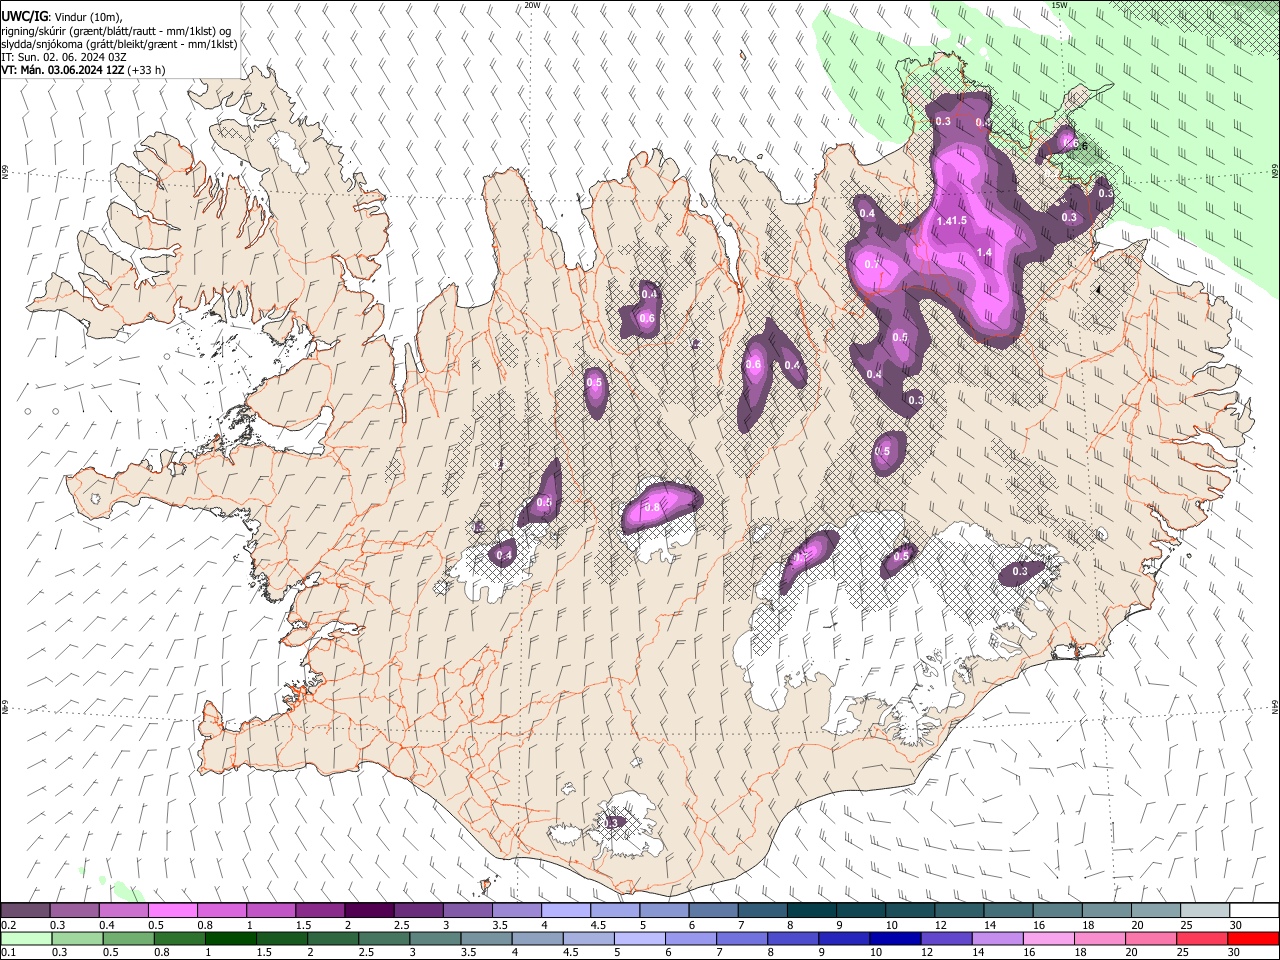
Task: Pick the pale pink 16 rain legend swatch
Action: [1047, 938]
